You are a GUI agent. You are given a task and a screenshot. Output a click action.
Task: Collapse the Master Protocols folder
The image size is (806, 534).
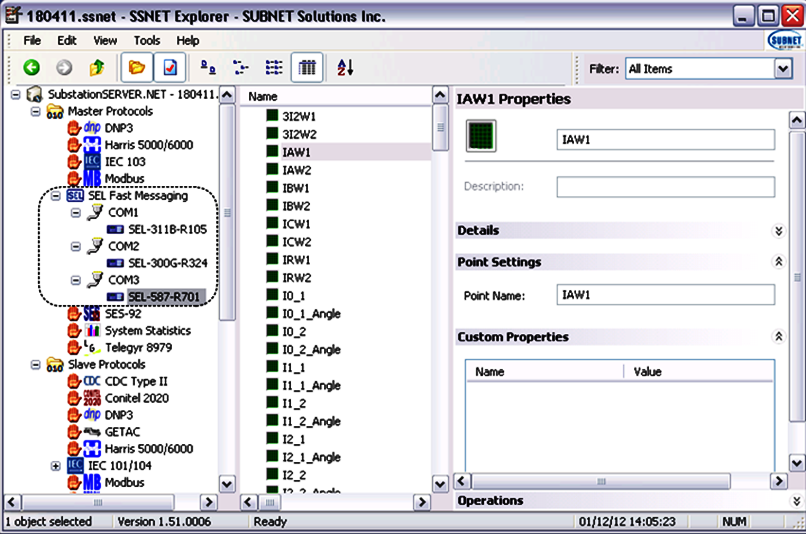pos(35,112)
